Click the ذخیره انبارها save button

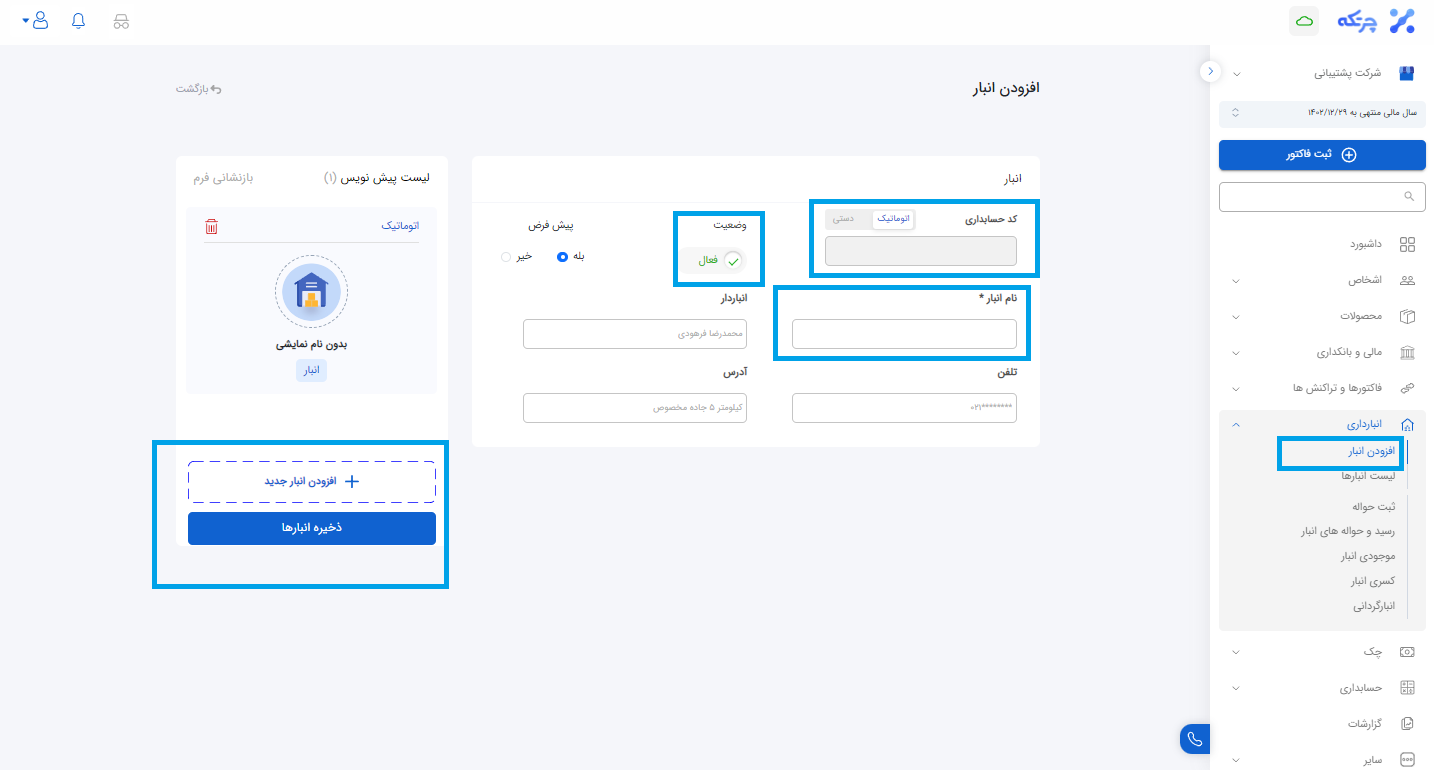click(312, 528)
